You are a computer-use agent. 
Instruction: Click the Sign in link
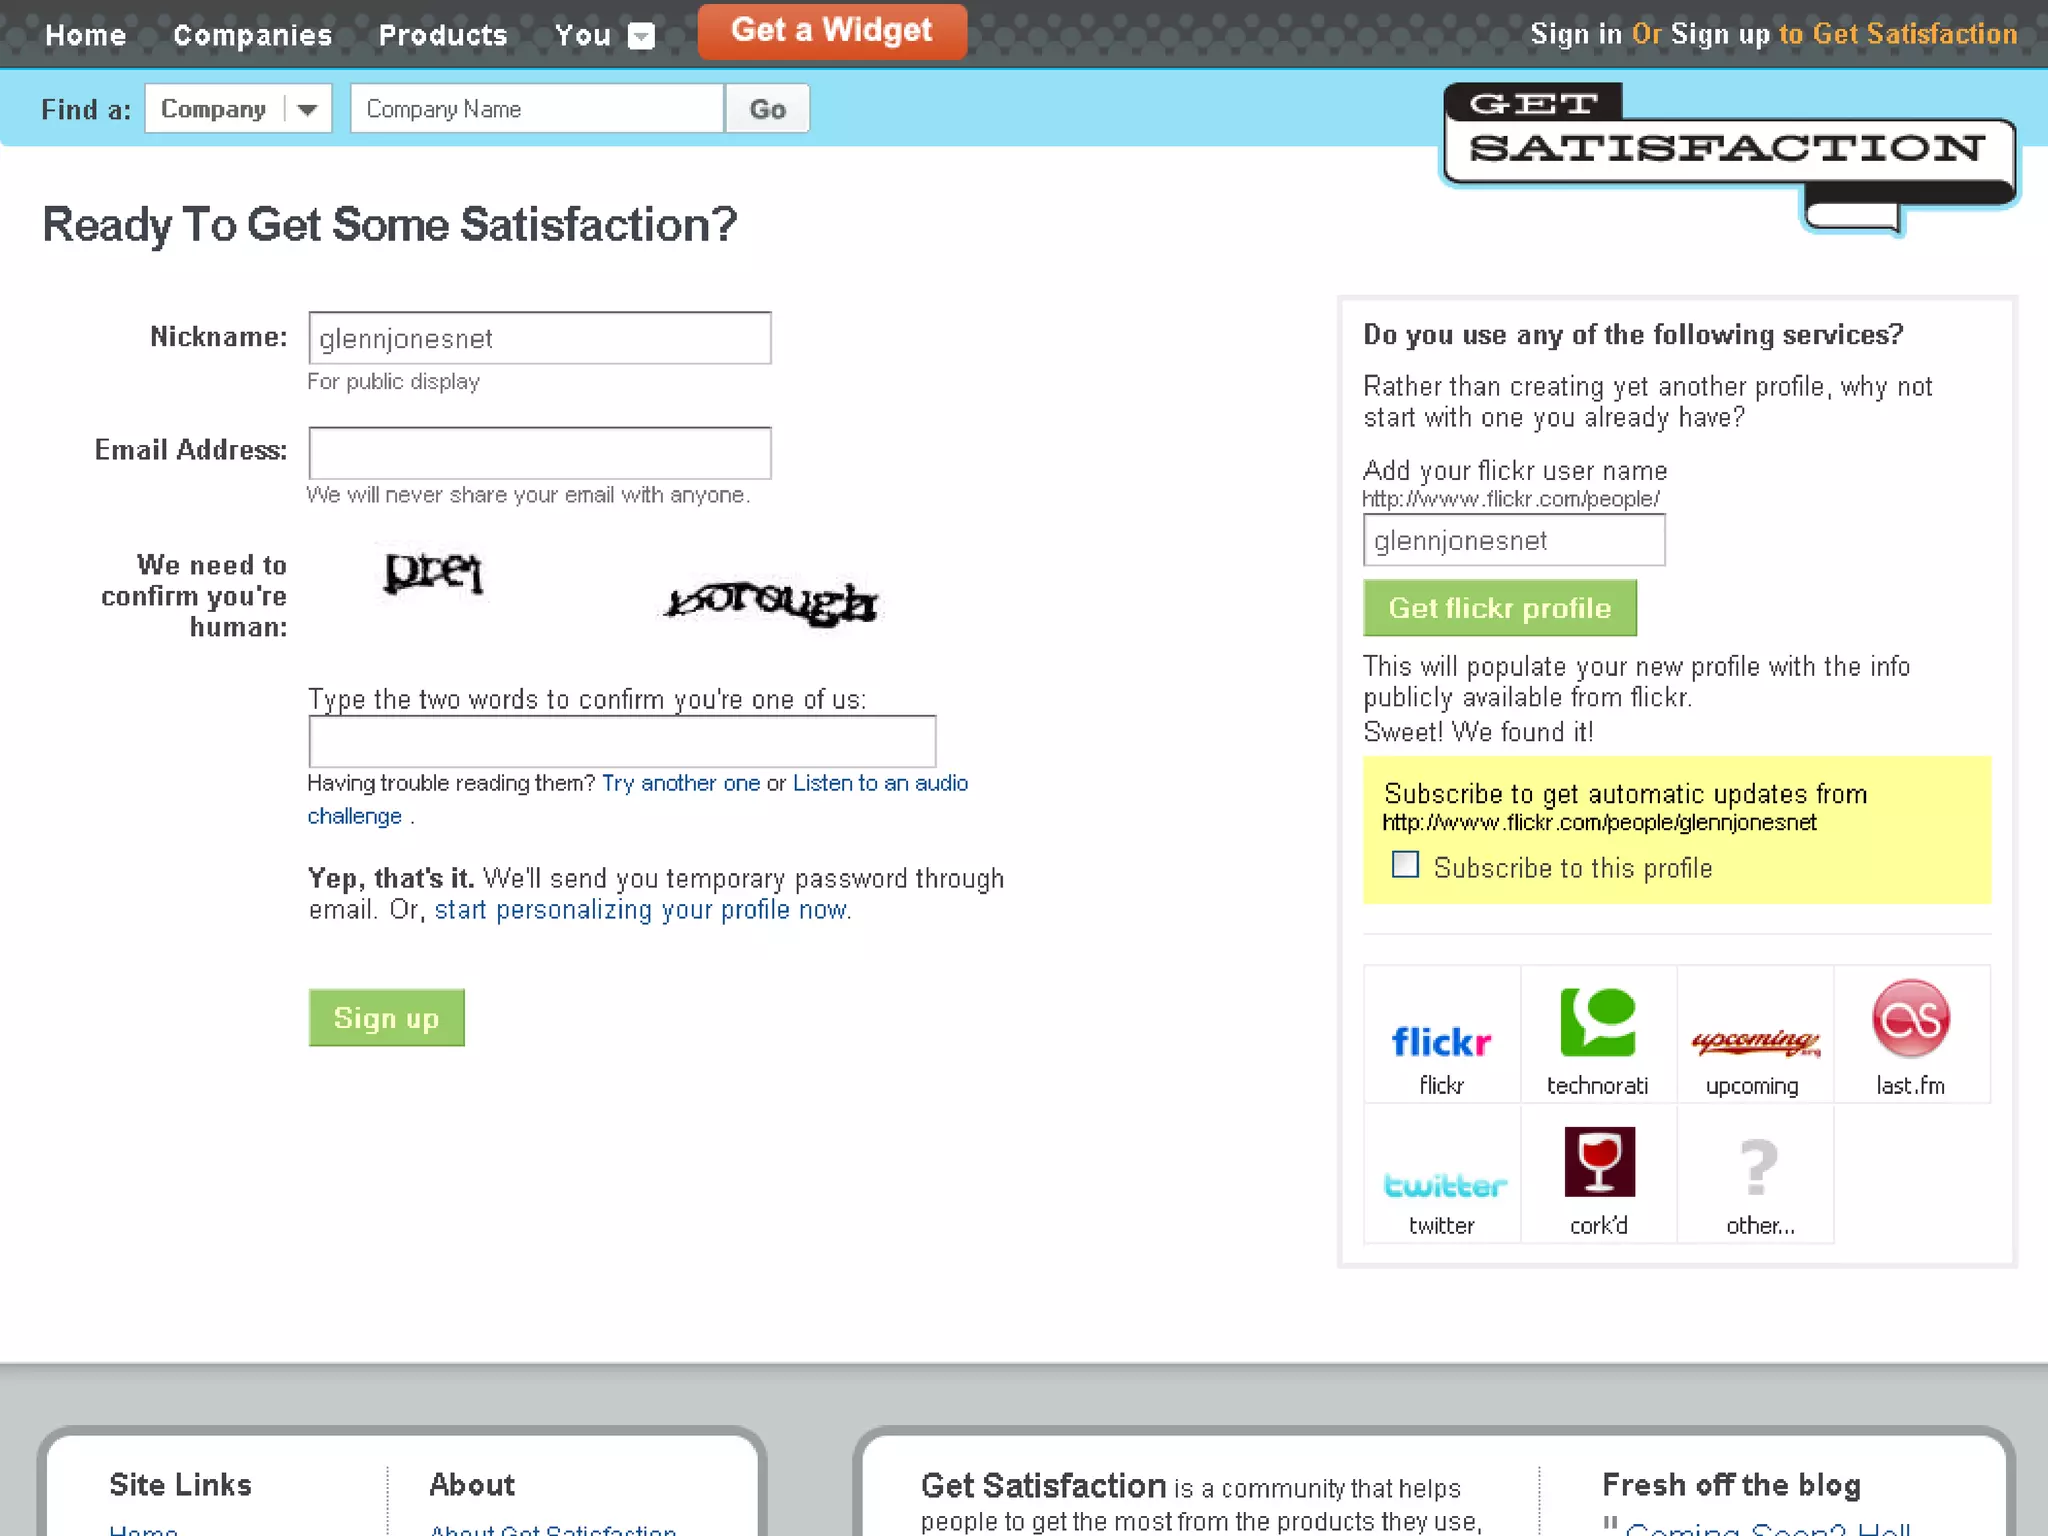1576,34
